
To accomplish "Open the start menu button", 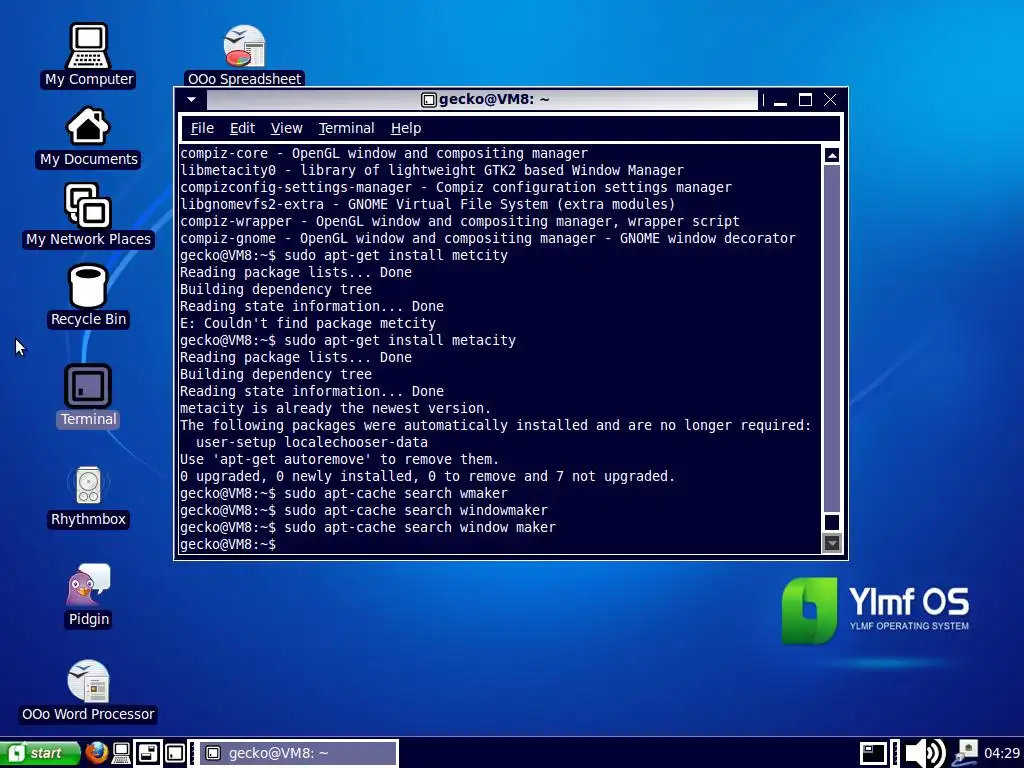I will (39, 753).
